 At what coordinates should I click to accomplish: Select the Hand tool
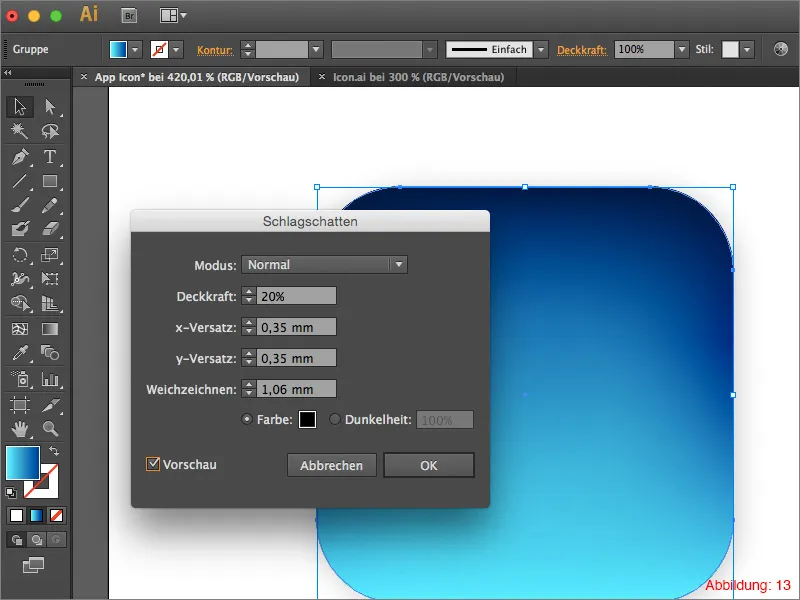20,429
